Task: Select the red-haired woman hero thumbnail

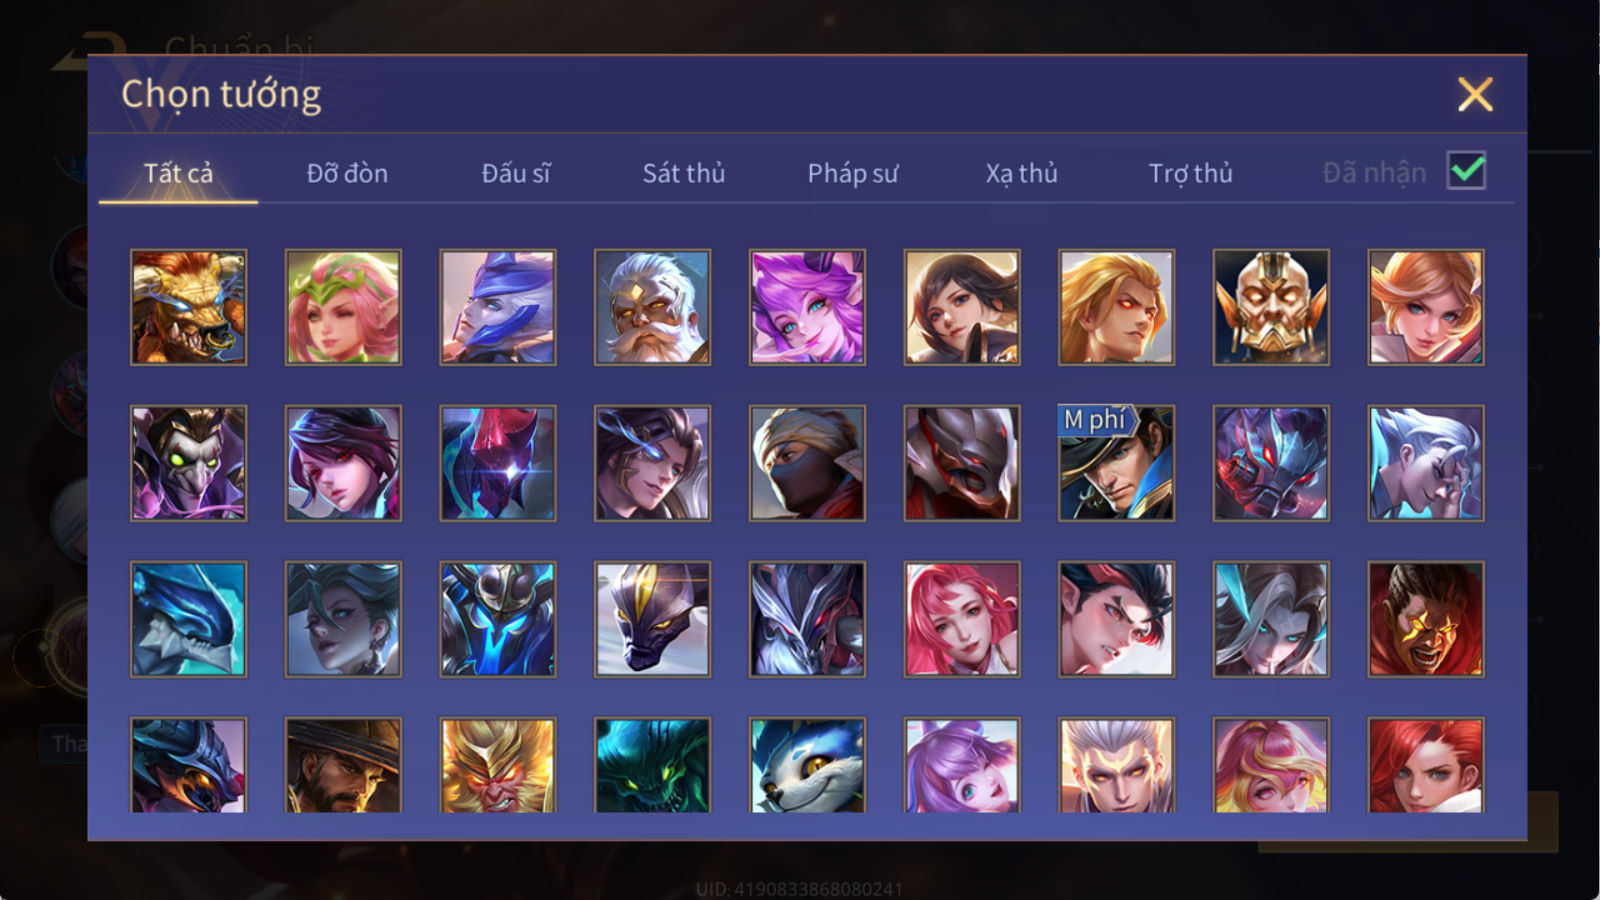Action: pyautogui.click(x=1425, y=765)
